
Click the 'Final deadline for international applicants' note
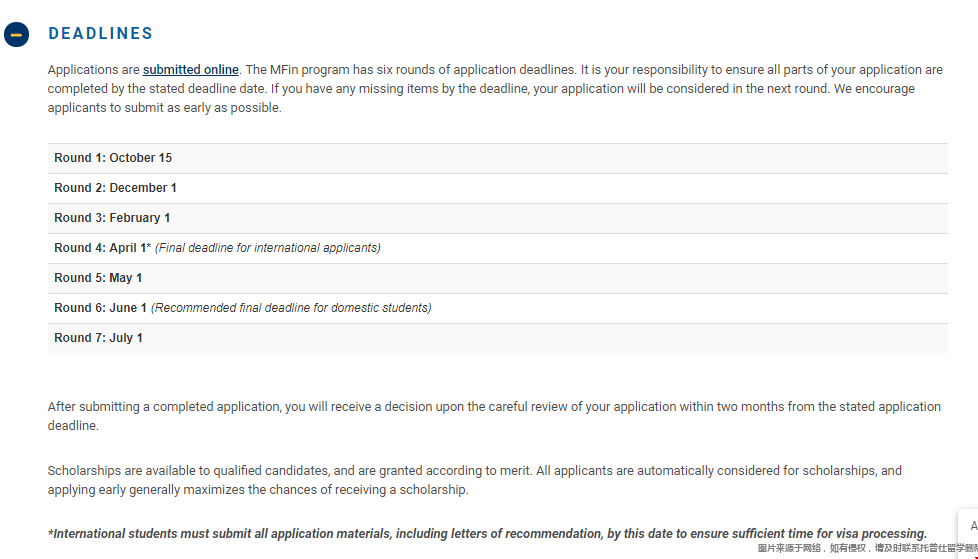click(x=268, y=248)
